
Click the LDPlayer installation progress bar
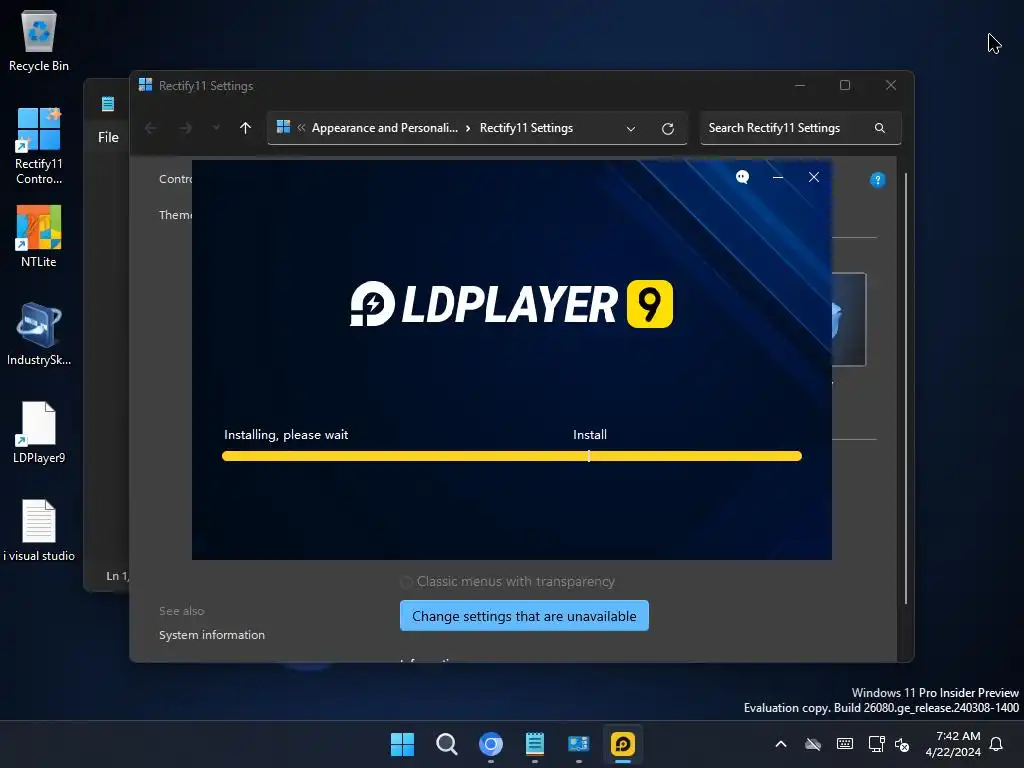click(512, 456)
